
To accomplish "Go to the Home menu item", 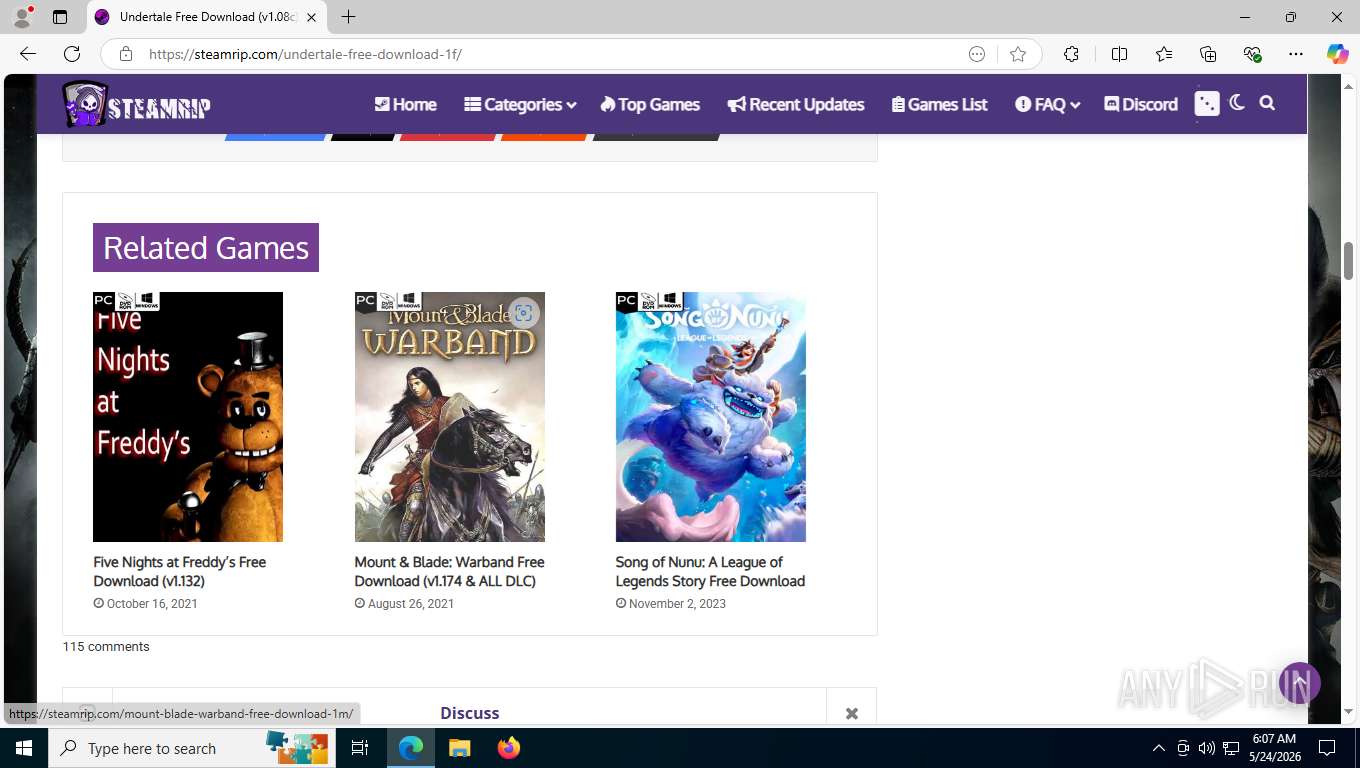I will pos(405,104).
